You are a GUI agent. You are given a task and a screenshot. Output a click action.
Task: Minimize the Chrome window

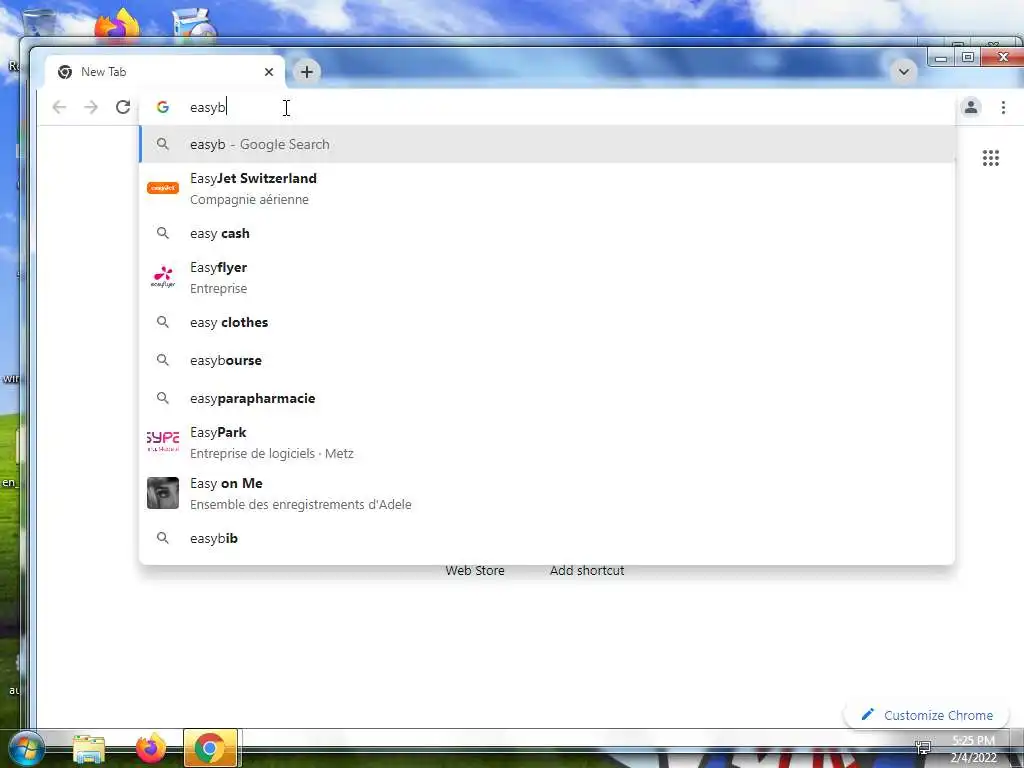tap(941, 58)
